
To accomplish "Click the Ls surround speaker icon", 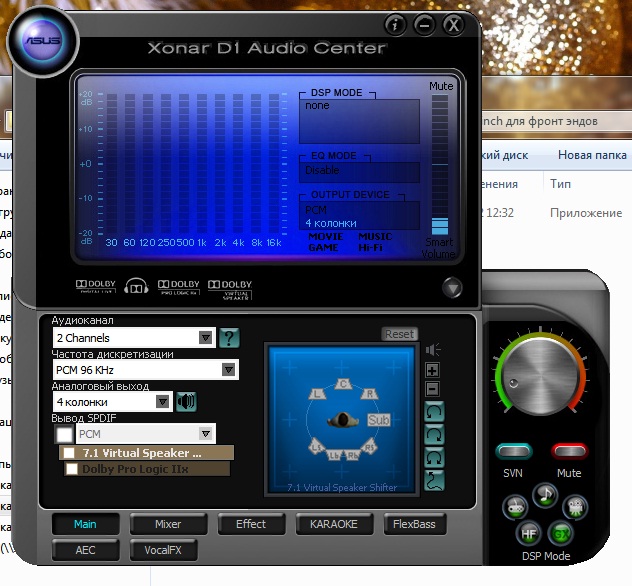I will pyautogui.click(x=317, y=447).
